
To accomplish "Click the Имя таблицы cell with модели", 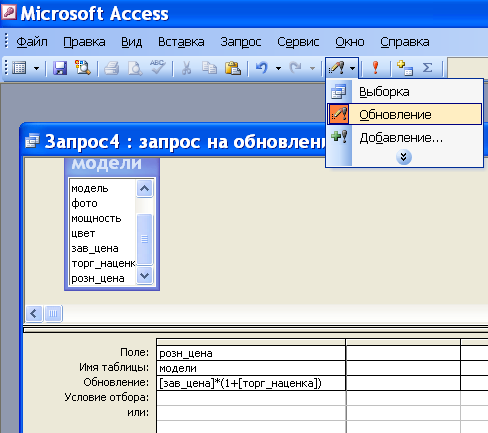I will point(251,368).
